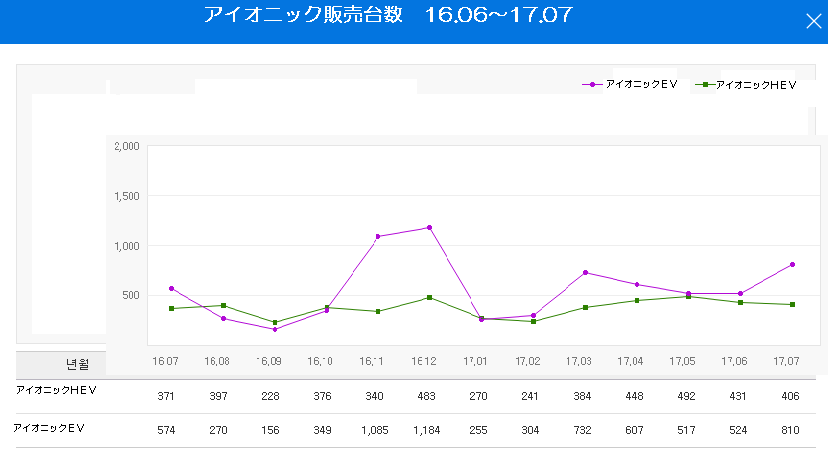Click the 500 y-axis label
828x462 pixels.
click(131, 295)
